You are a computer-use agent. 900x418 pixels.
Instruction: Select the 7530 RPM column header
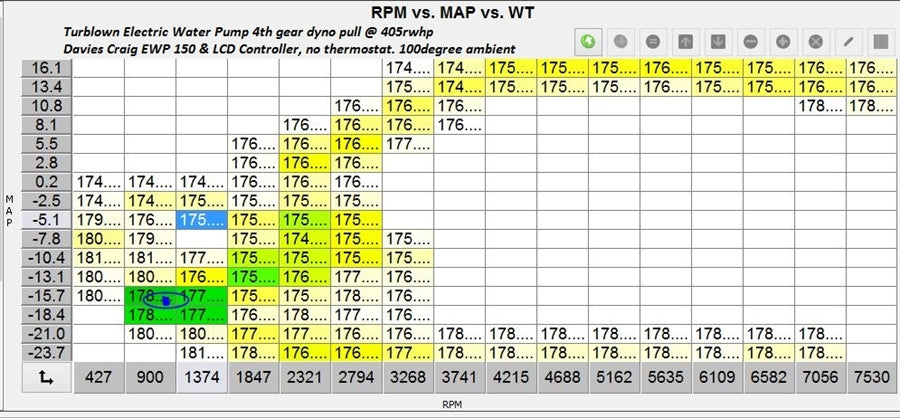point(872,378)
